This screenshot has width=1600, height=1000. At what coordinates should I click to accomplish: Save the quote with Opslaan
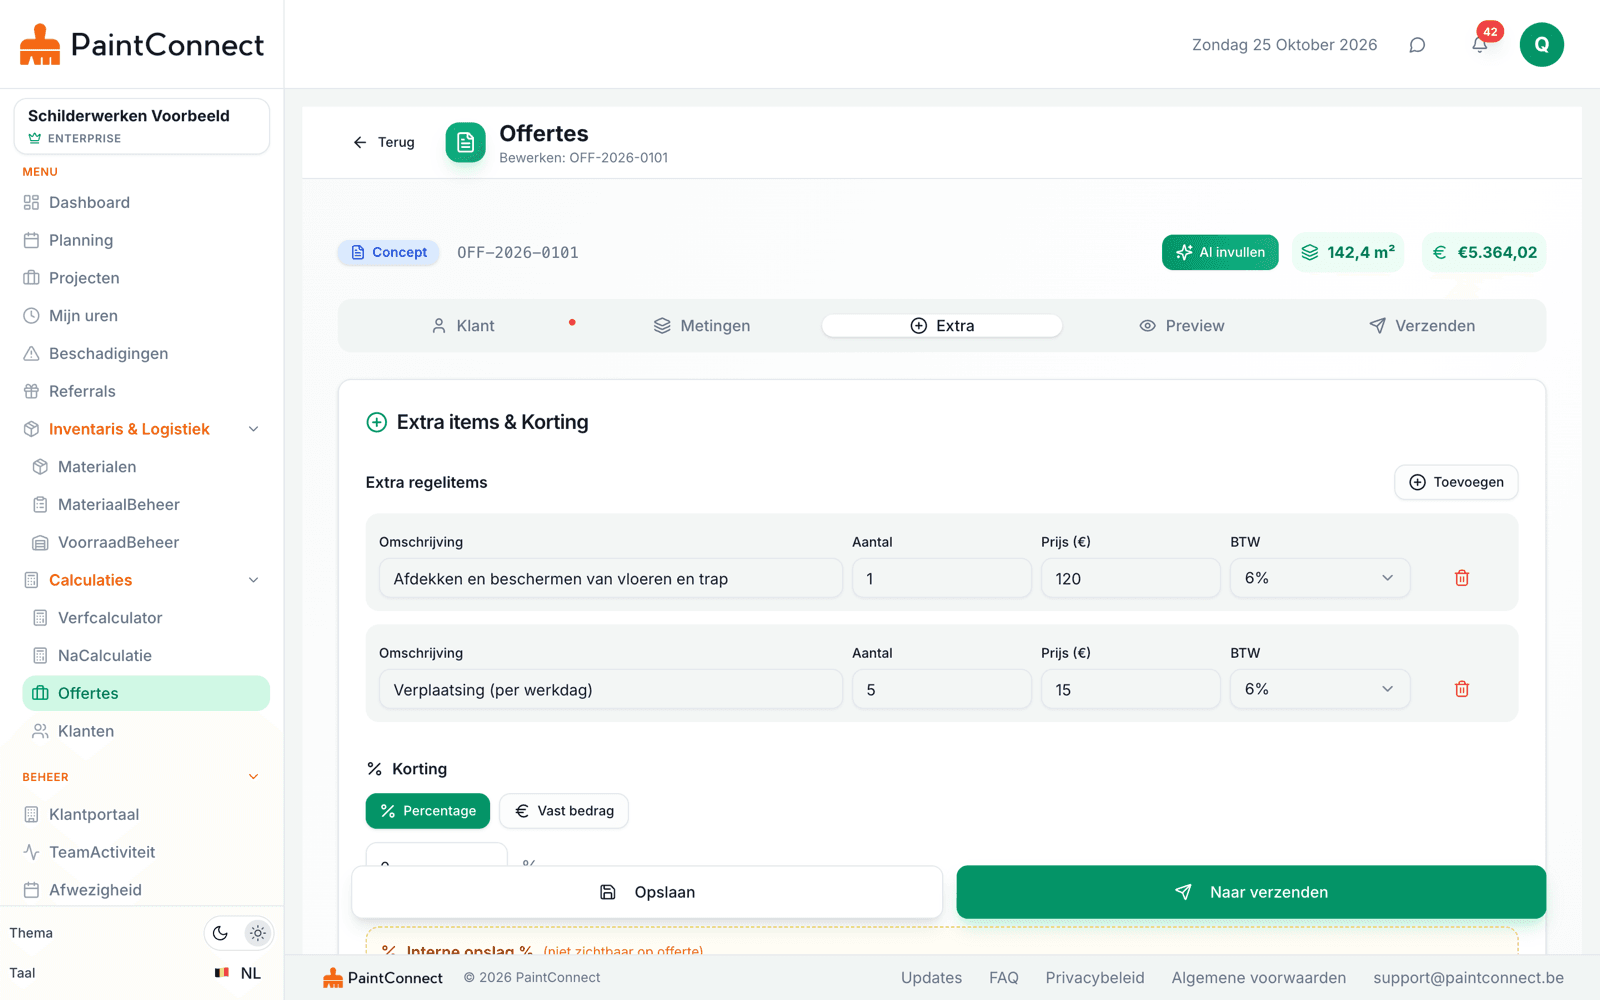coord(647,892)
